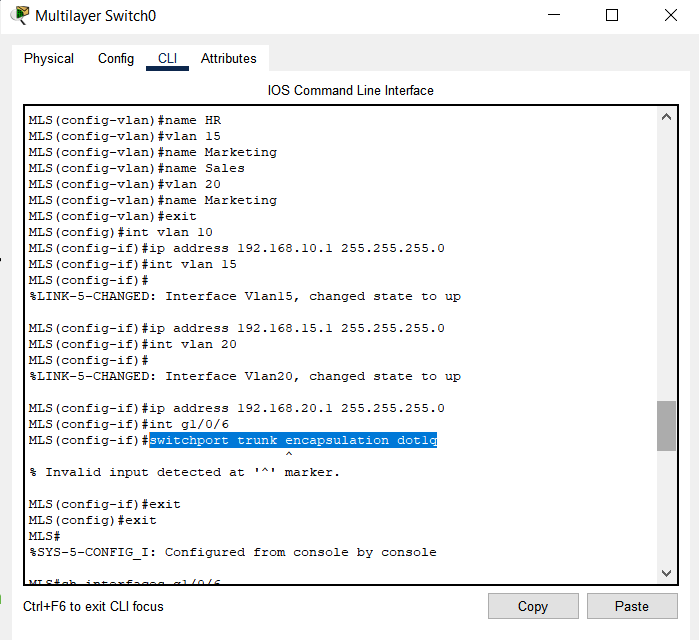This screenshot has width=699, height=640.
Task: Go to the Attributes tab
Action: click(x=229, y=59)
